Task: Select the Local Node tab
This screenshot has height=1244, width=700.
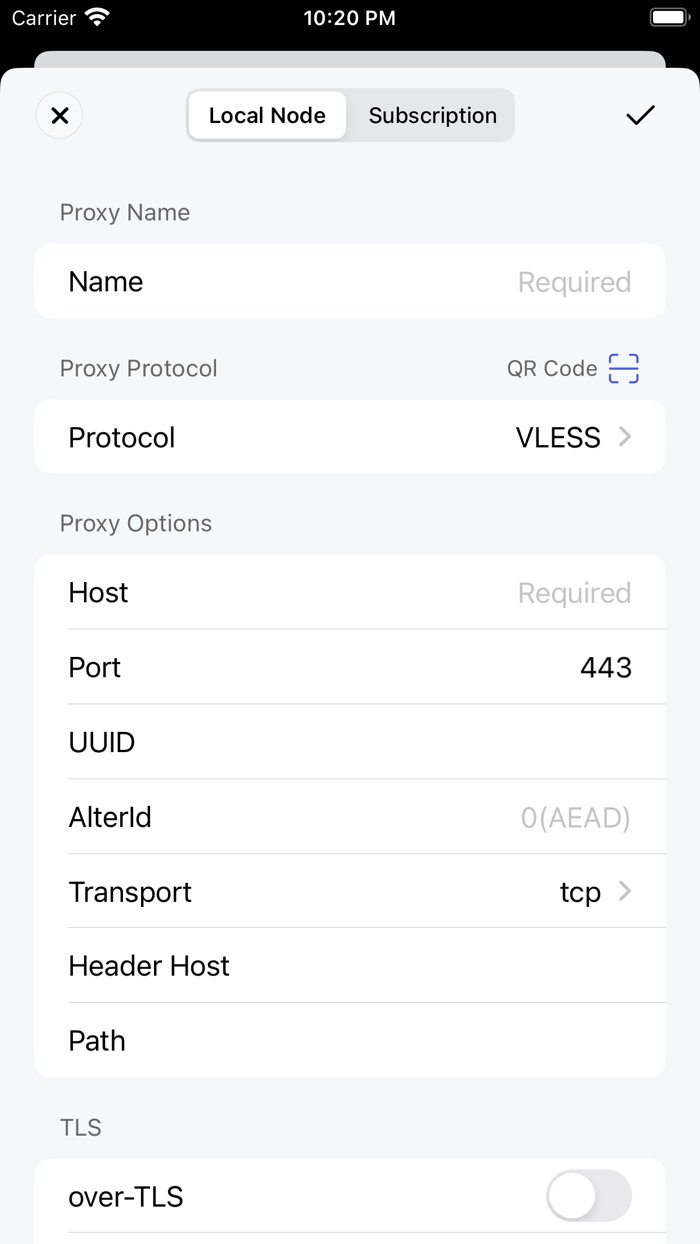Action: click(x=267, y=116)
